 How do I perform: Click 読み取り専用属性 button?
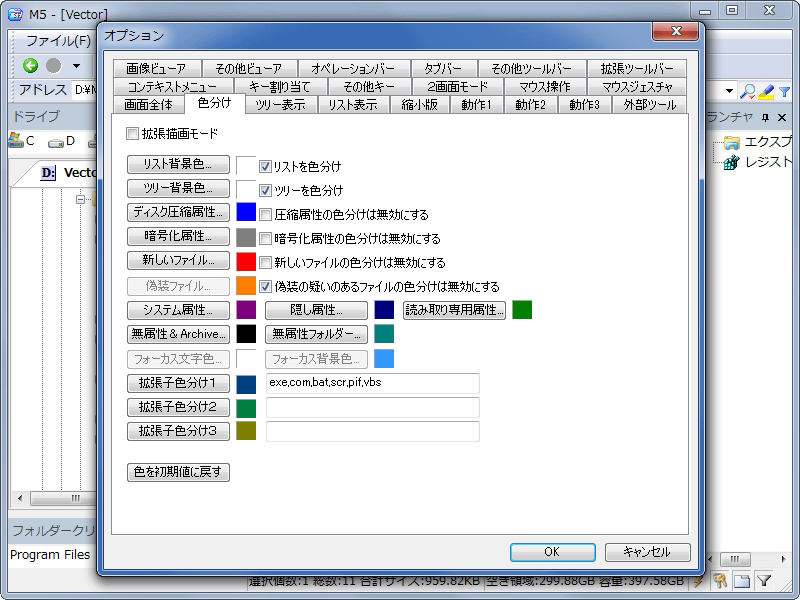[455, 310]
